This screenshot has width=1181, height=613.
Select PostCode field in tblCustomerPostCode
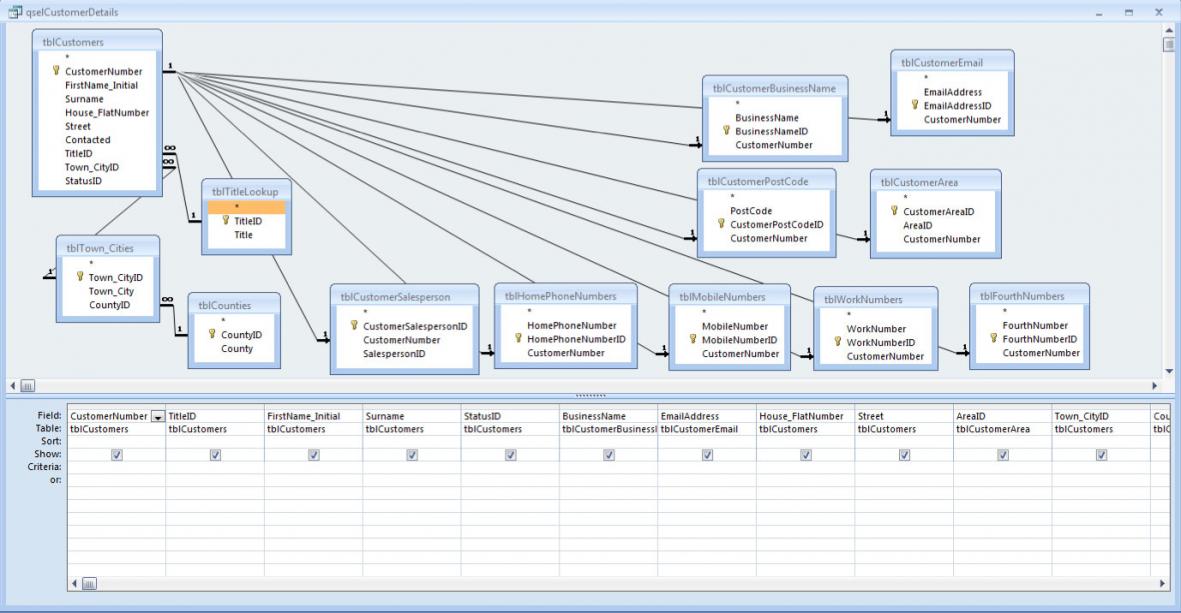coord(751,211)
